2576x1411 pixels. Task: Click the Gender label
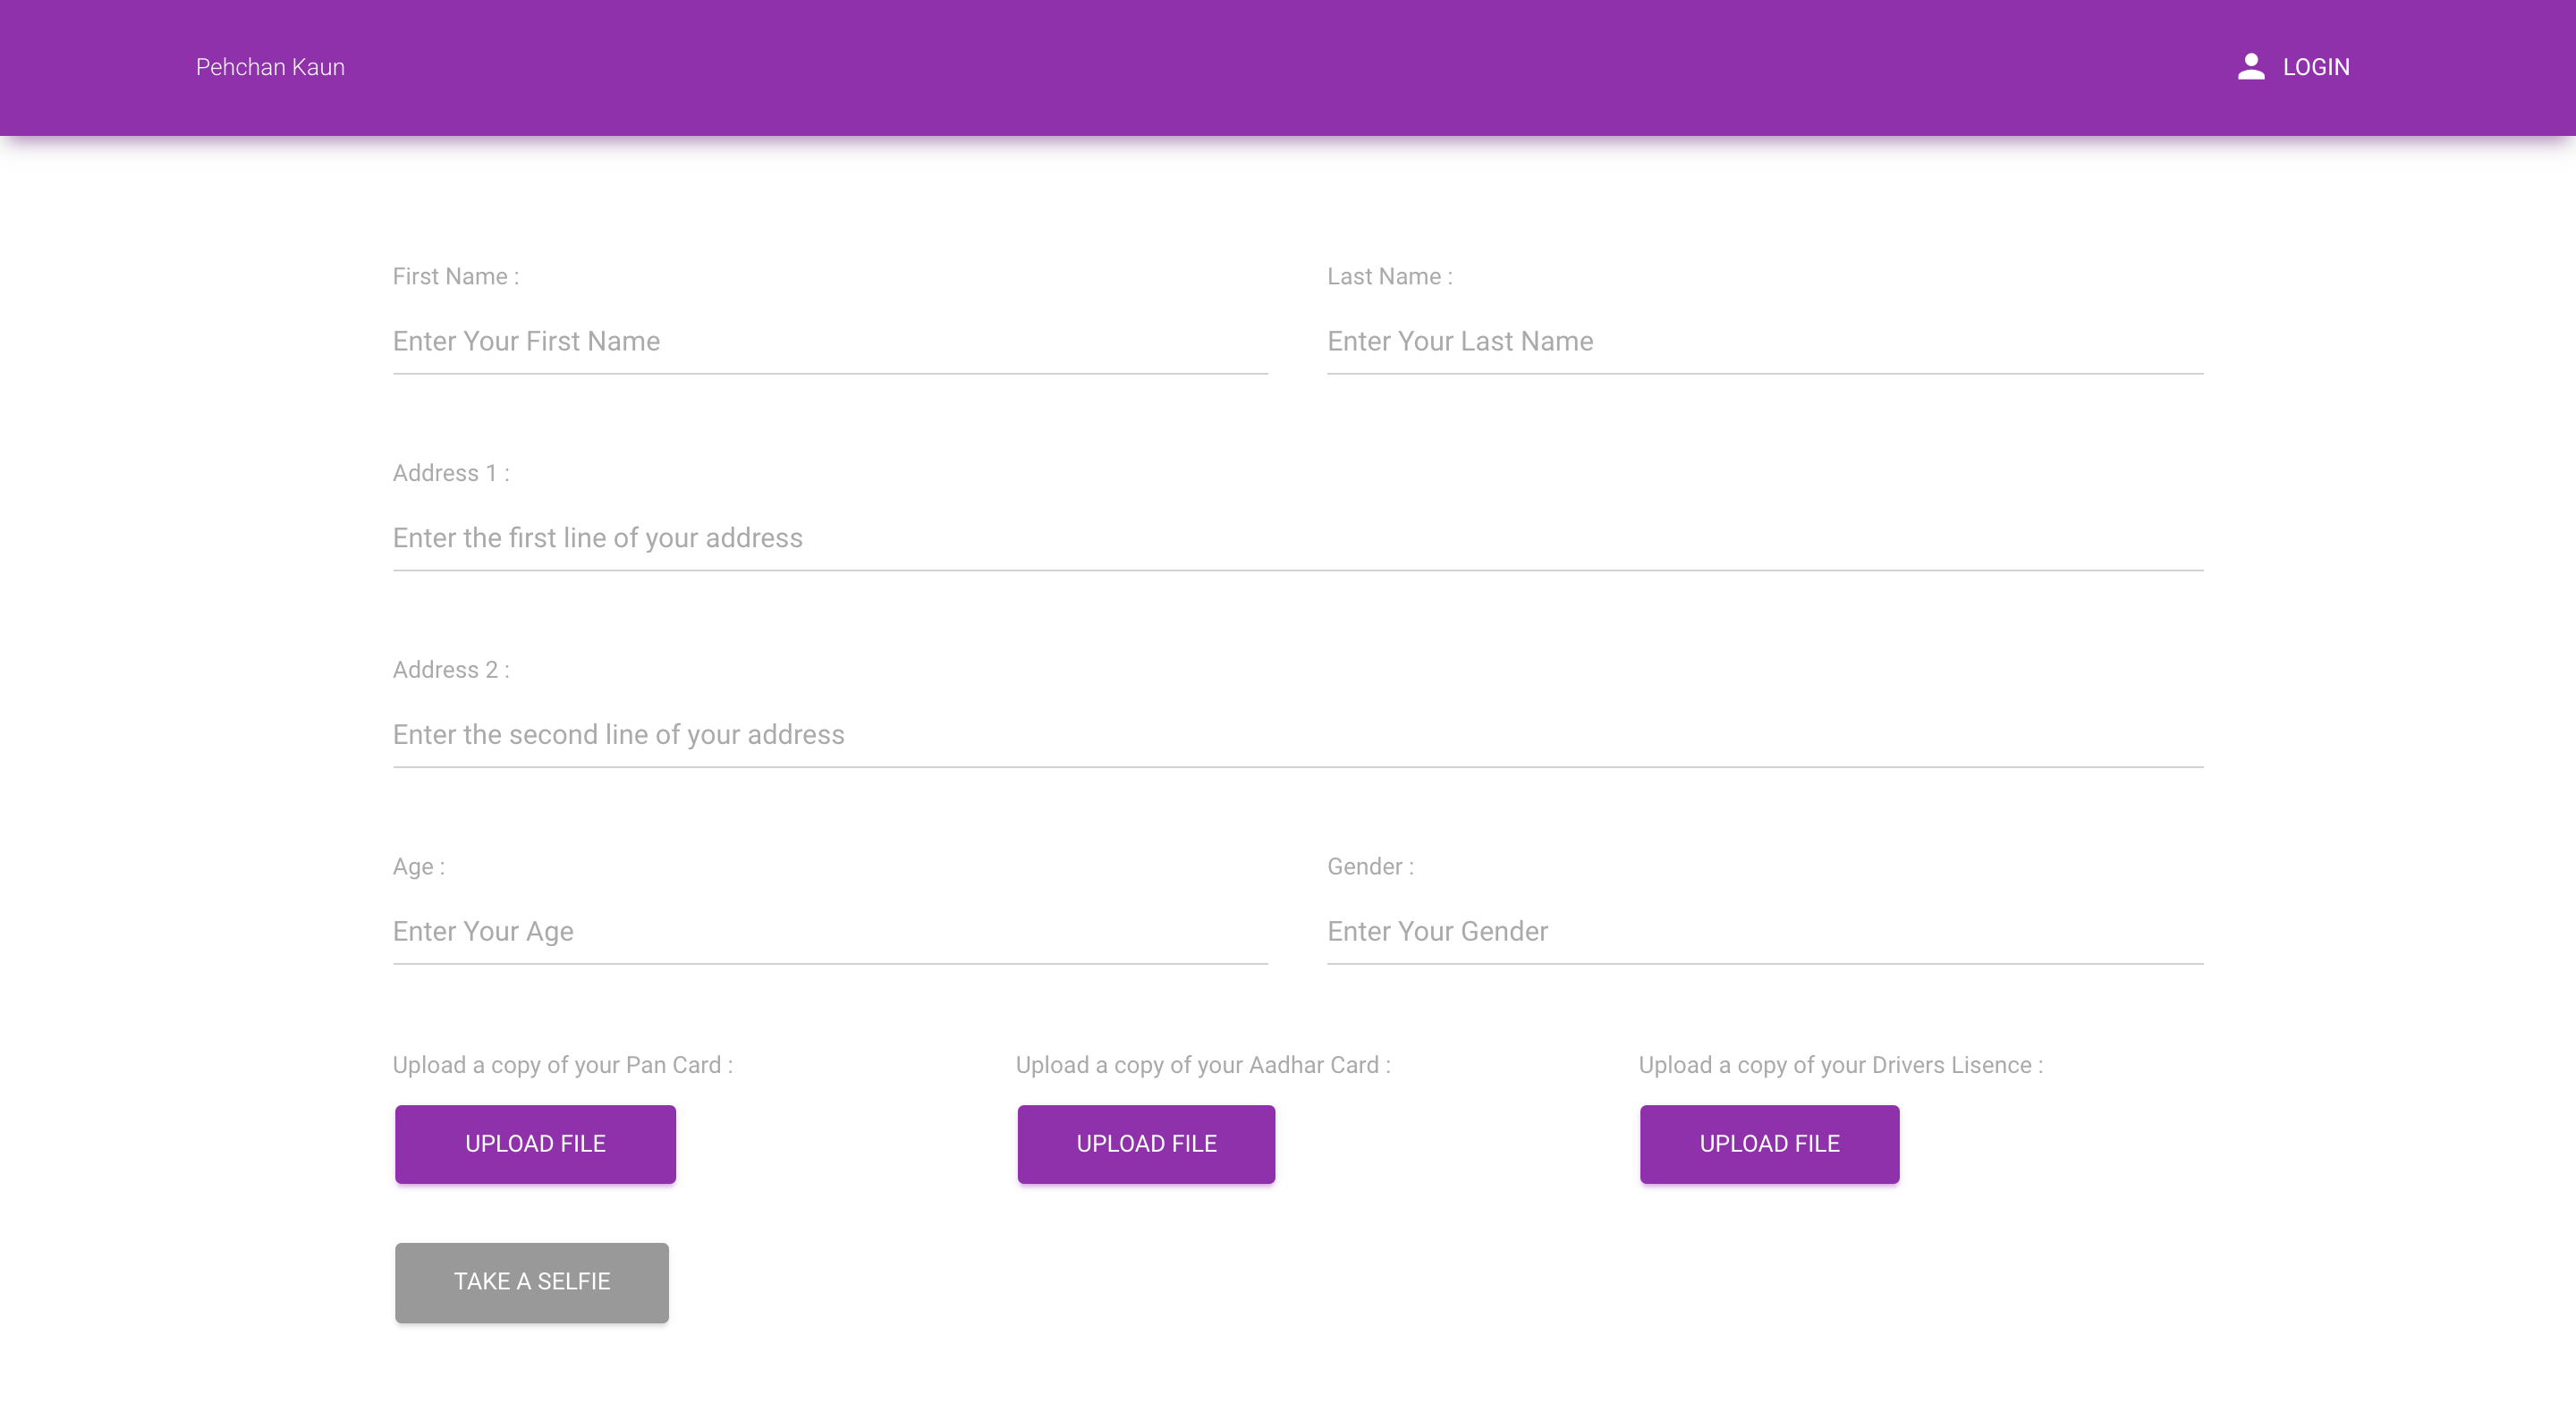[1370, 867]
